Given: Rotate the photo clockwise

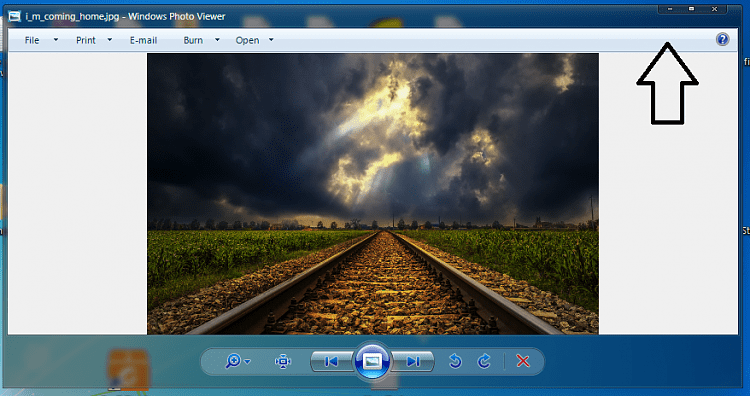Looking at the screenshot, I should point(484,361).
